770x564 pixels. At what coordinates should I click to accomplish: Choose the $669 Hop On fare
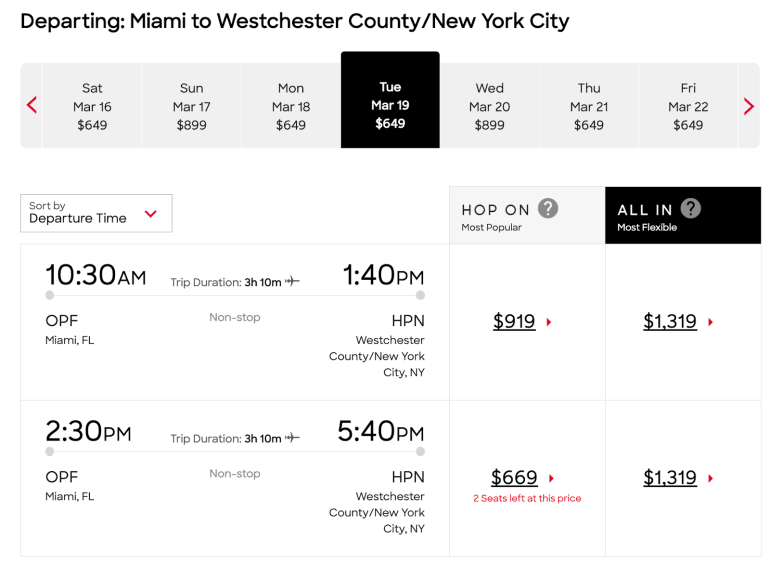(x=514, y=478)
